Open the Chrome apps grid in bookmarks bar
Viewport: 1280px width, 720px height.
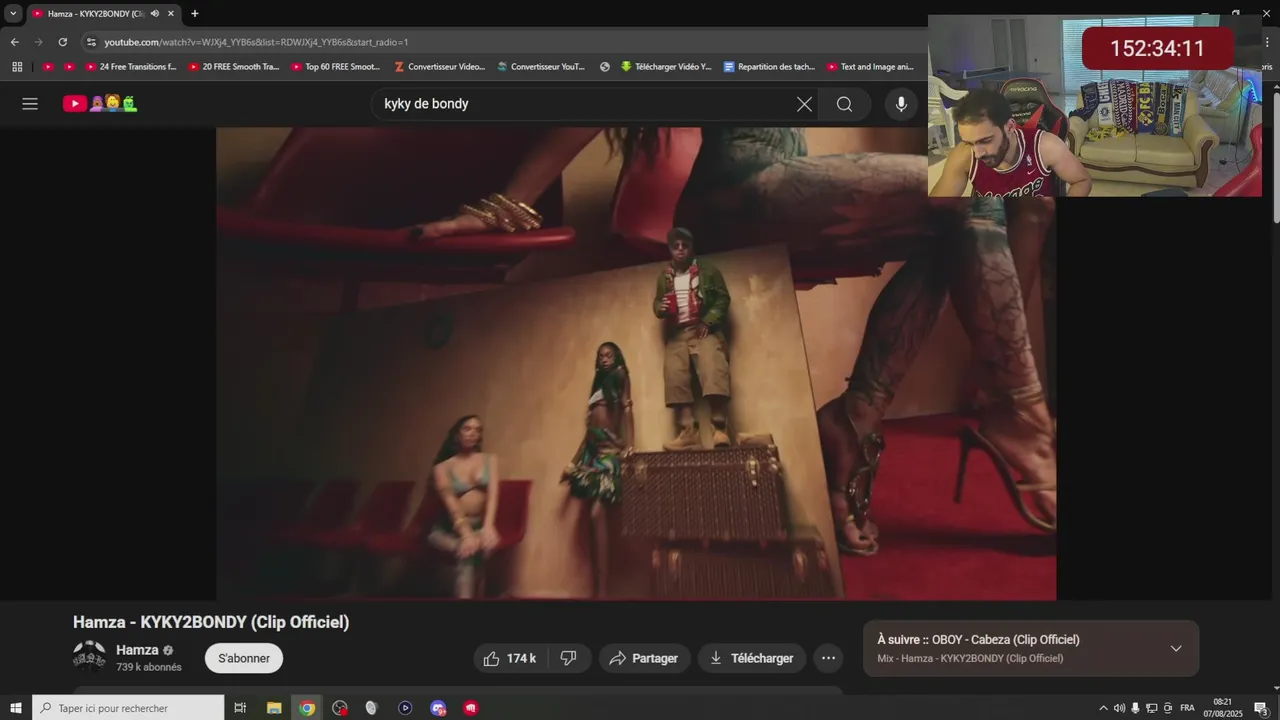[17, 67]
